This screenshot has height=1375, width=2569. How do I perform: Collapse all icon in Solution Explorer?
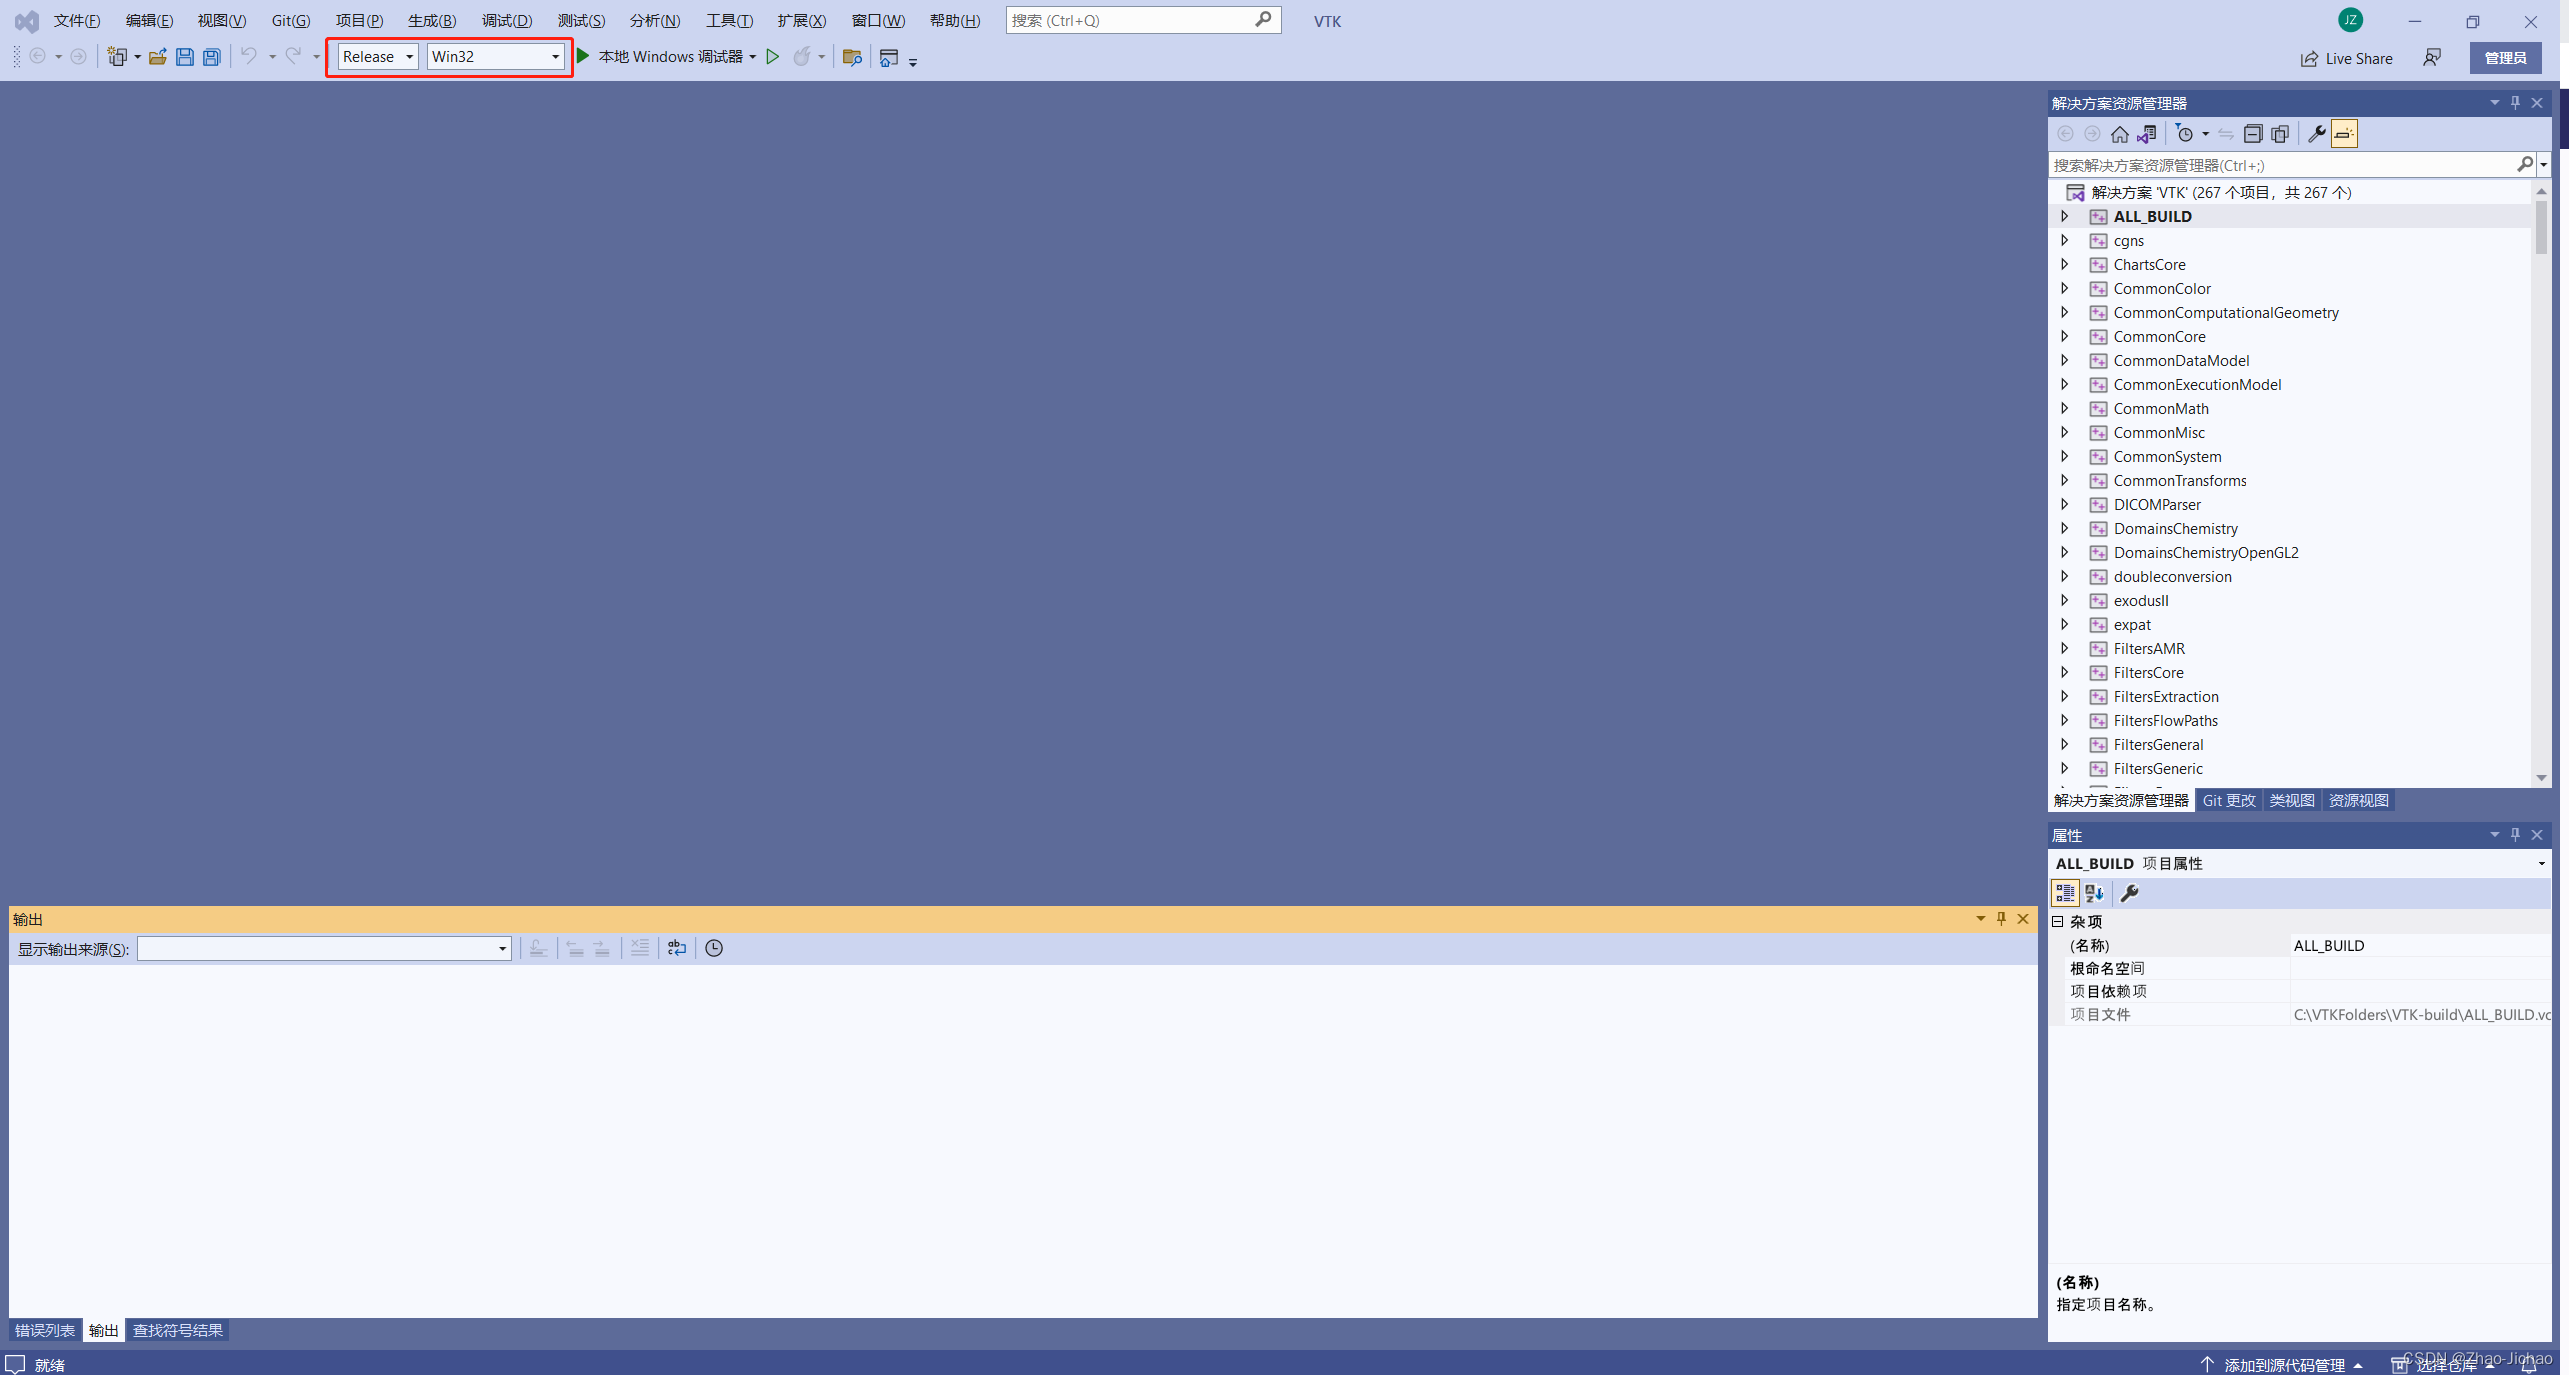tap(2253, 134)
